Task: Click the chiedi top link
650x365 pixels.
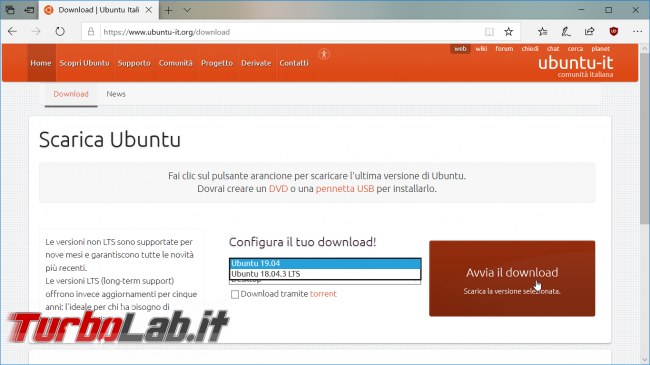Action: pyautogui.click(x=530, y=49)
